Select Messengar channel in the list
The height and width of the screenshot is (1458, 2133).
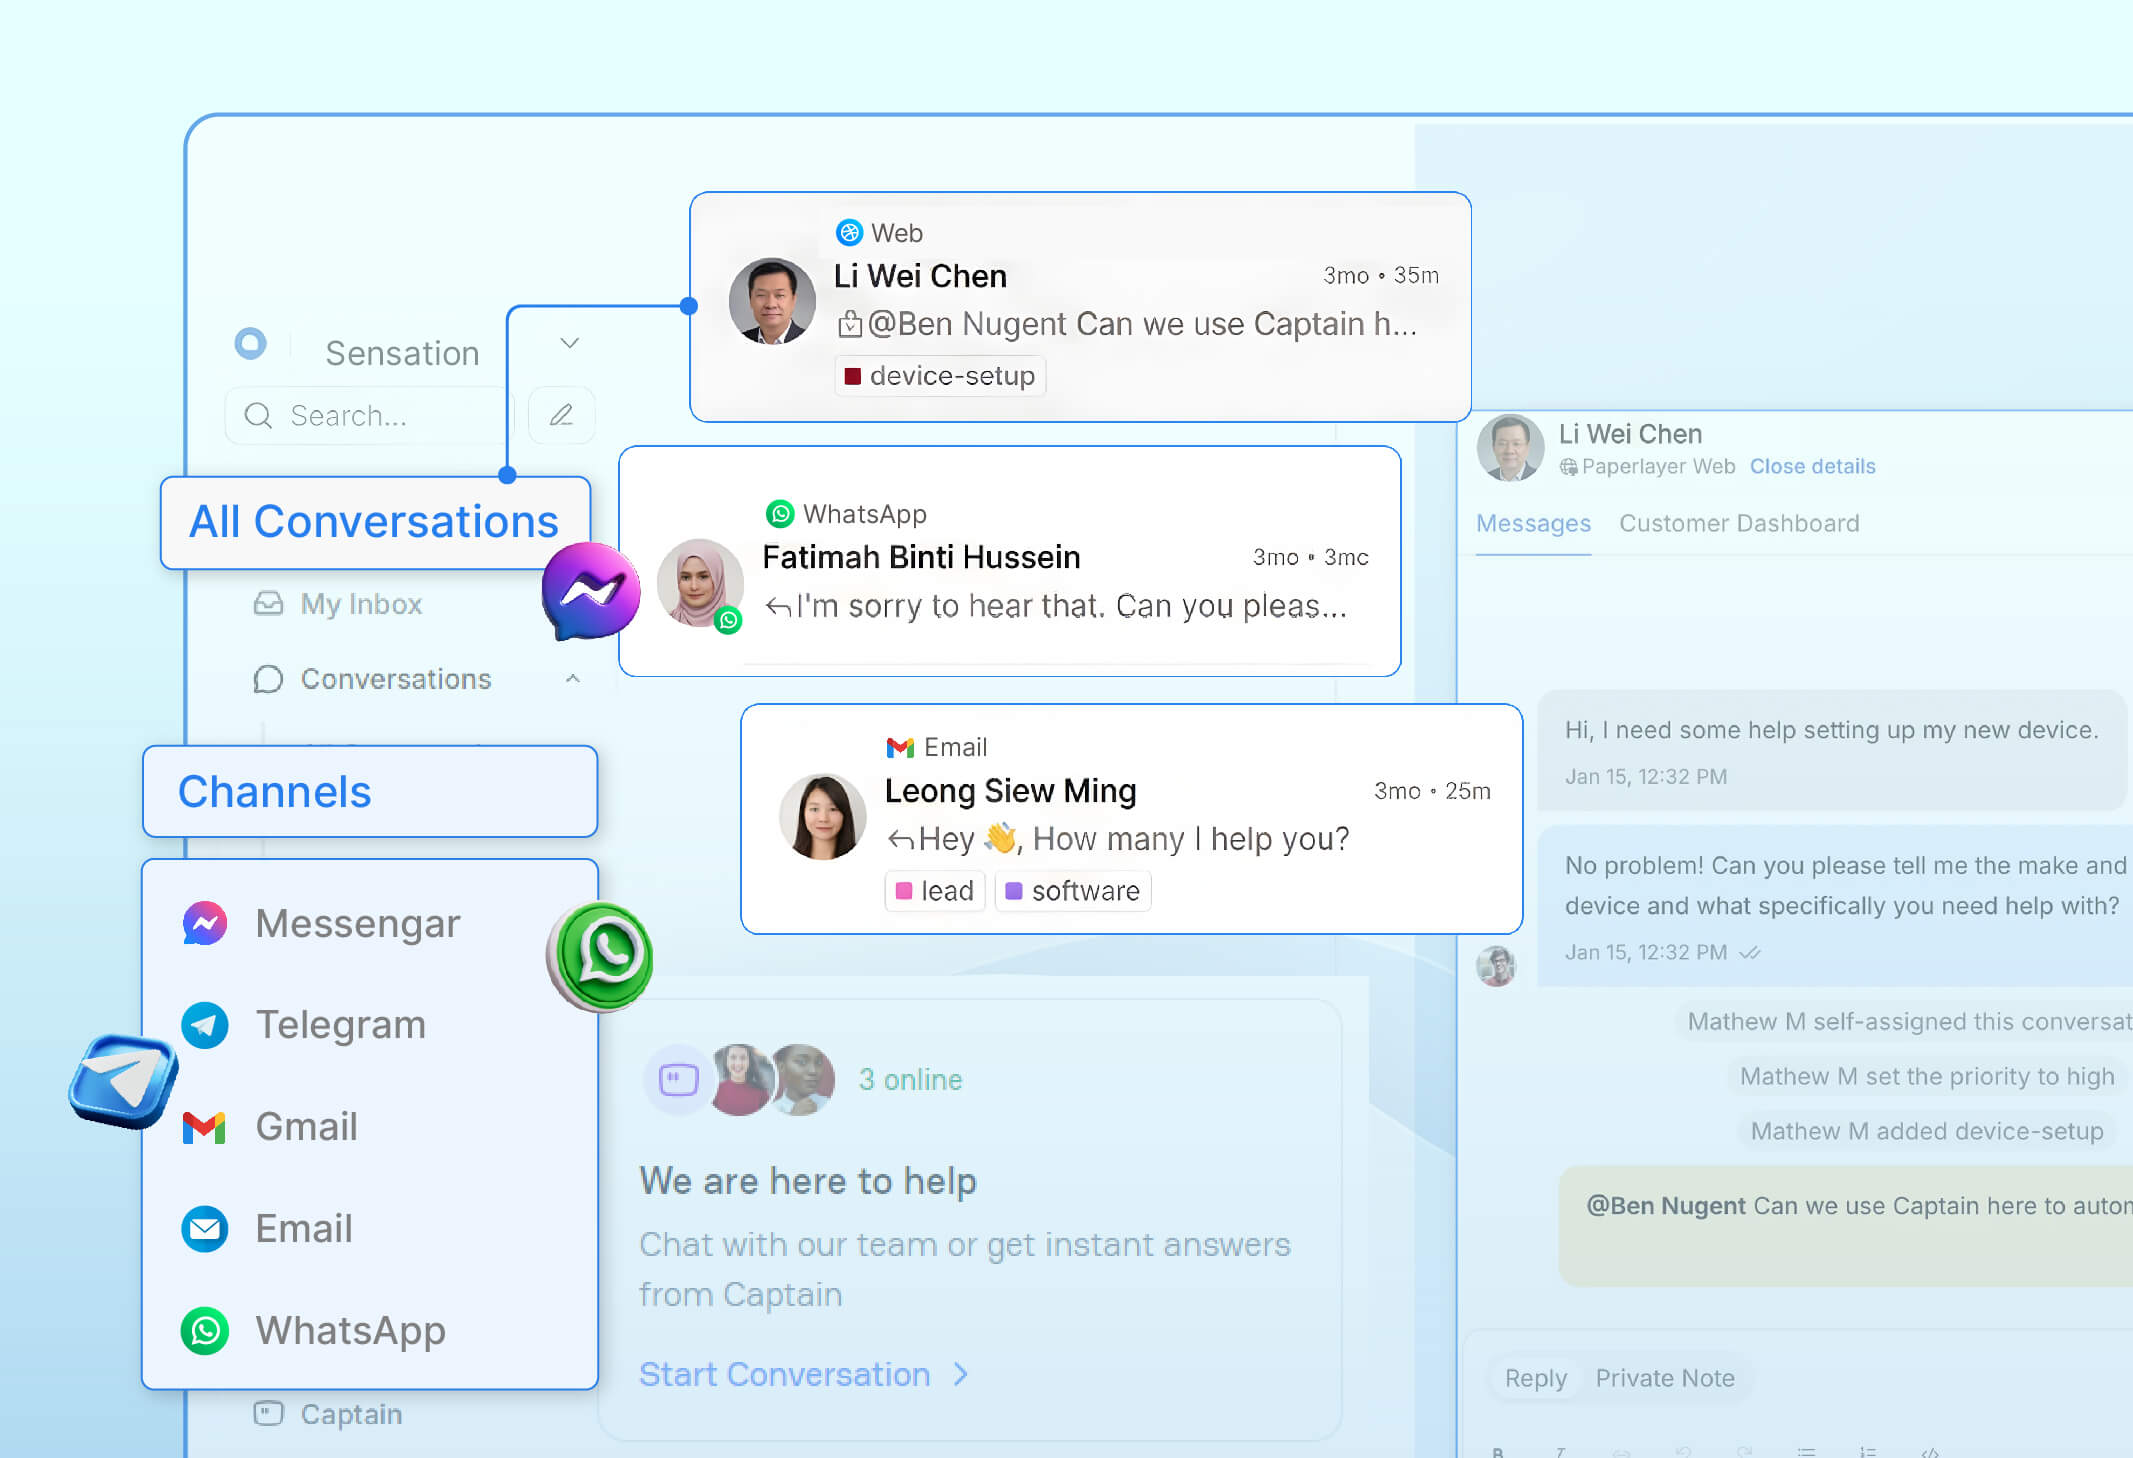click(357, 923)
